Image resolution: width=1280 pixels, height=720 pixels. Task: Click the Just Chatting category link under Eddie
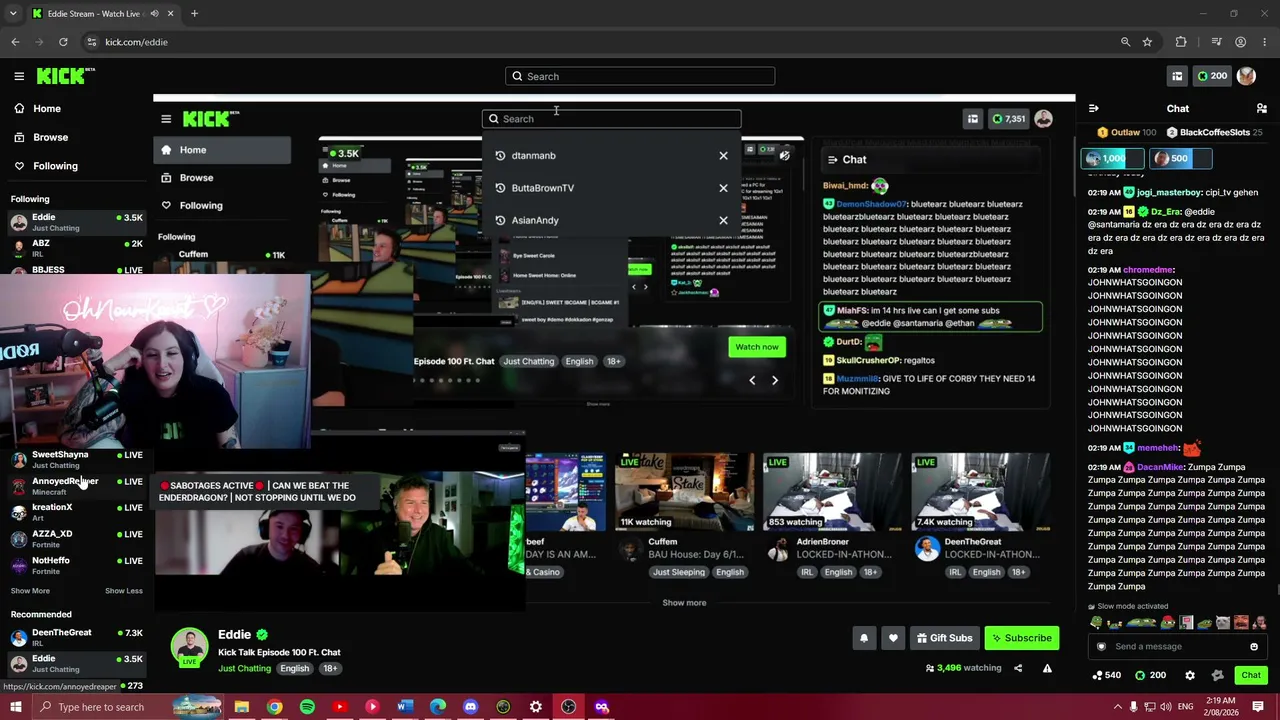pos(245,668)
